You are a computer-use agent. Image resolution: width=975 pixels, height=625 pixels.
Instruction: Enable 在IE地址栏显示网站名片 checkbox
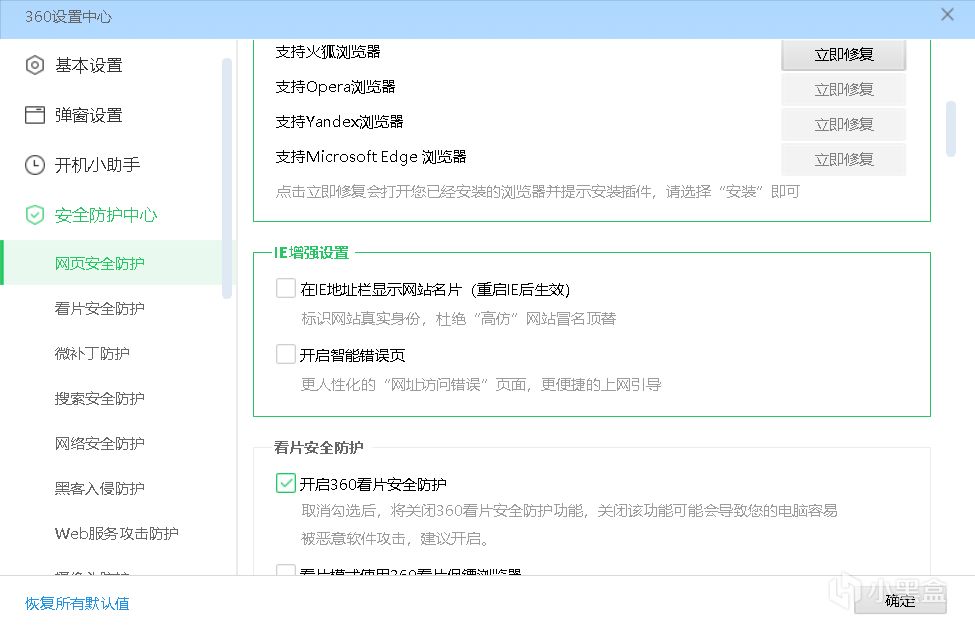point(285,288)
